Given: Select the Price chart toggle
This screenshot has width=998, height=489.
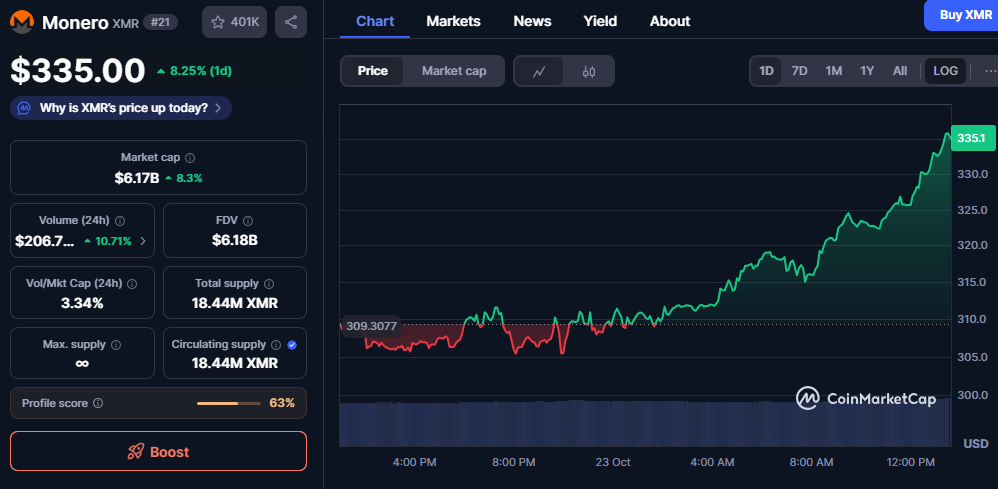Looking at the screenshot, I should (373, 71).
